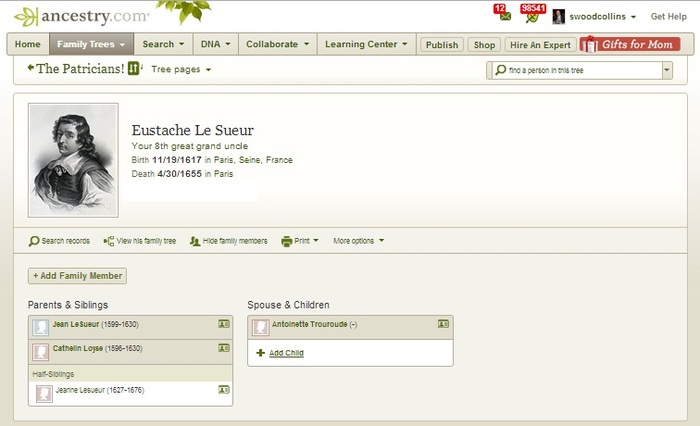700x426 pixels.
Task: Click the leaf hints notification icon
Action: point(532,17)
